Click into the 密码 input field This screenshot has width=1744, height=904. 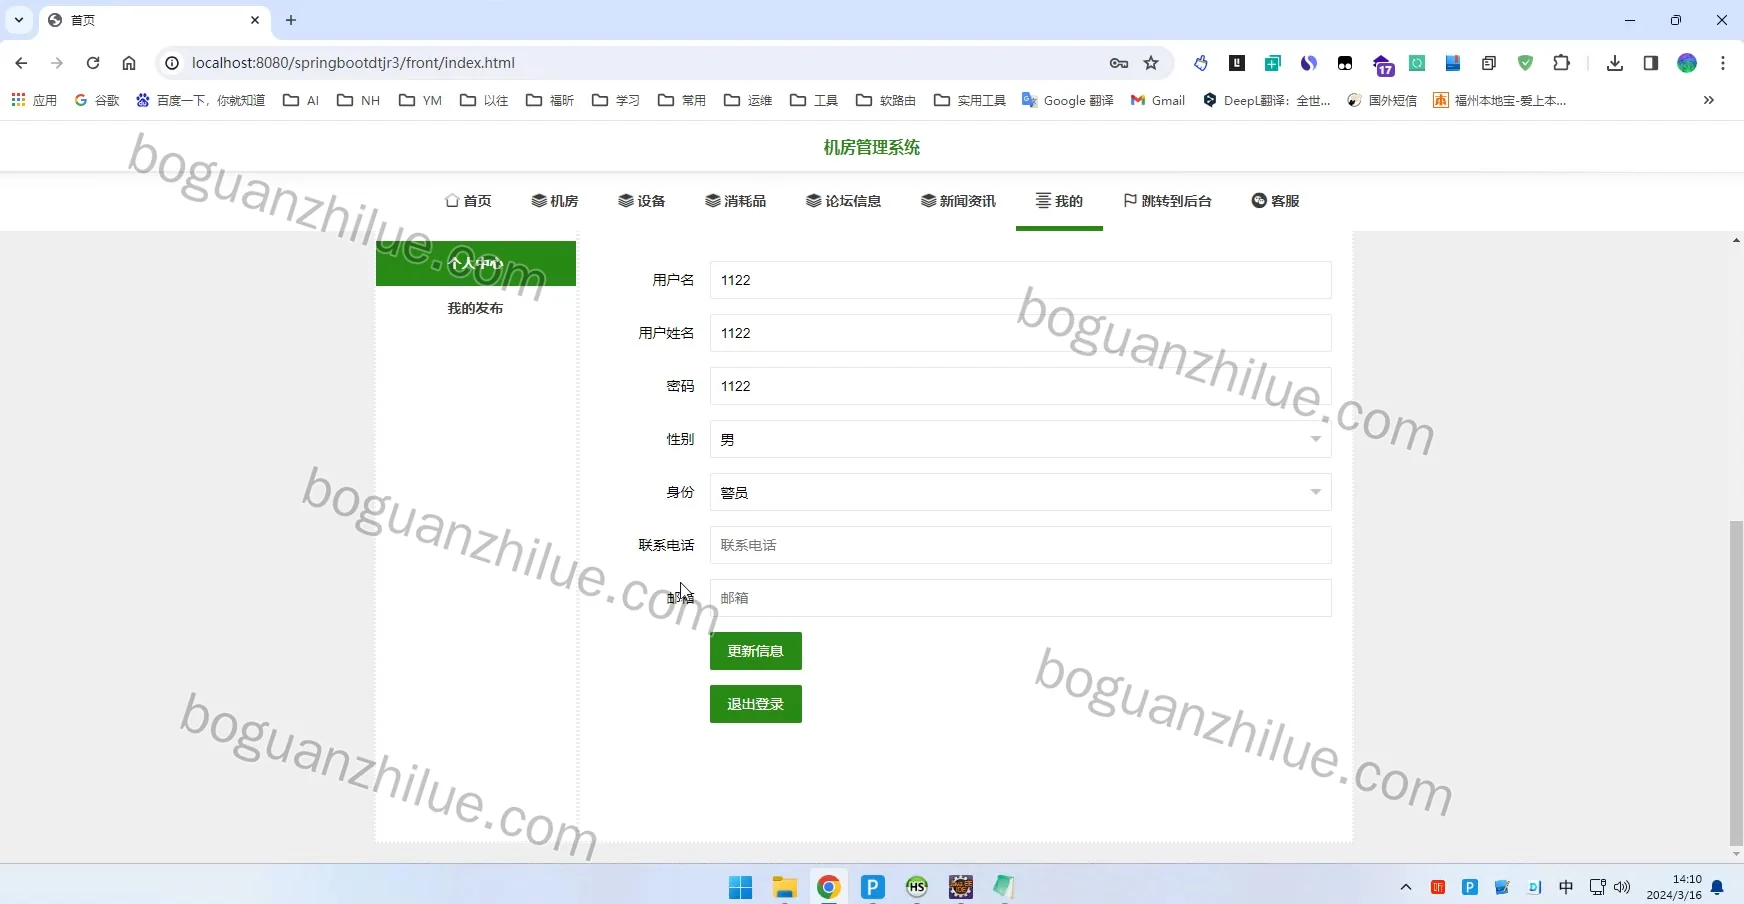[1020, 386]
